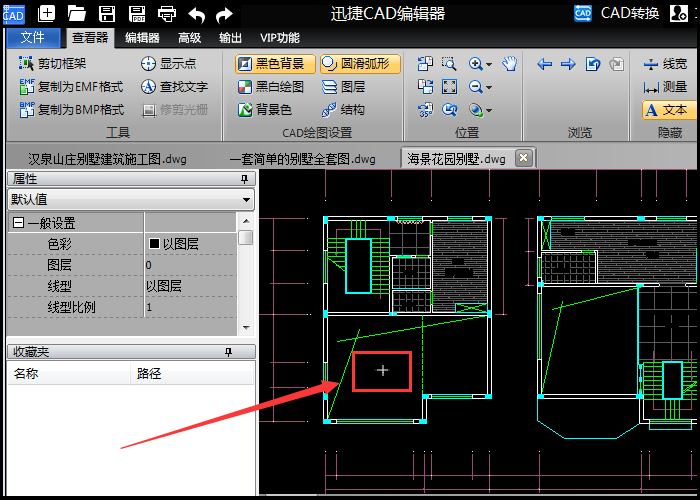Toggle the 圆滑弧形 option
This screenshot has height=500, width=700.
point(360,64)
